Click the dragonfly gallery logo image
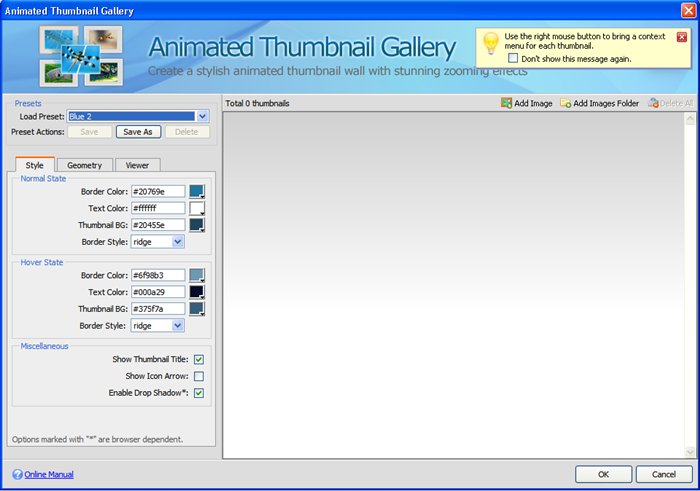700x491 pixels. point(81,56)
